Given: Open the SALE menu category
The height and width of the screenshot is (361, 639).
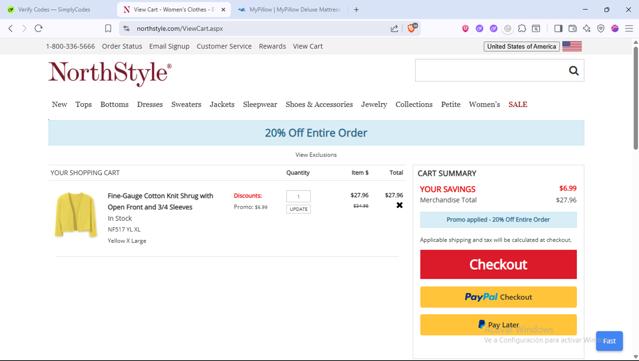Looking at the screenshot, I should tap(518, 104).
